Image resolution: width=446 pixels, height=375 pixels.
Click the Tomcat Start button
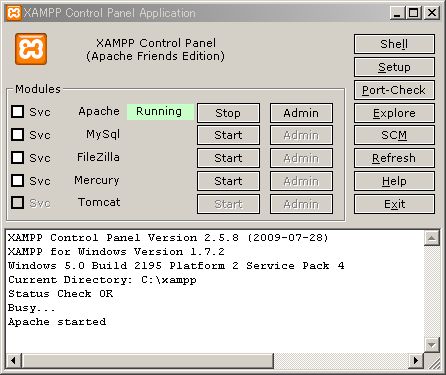point(228,204)
